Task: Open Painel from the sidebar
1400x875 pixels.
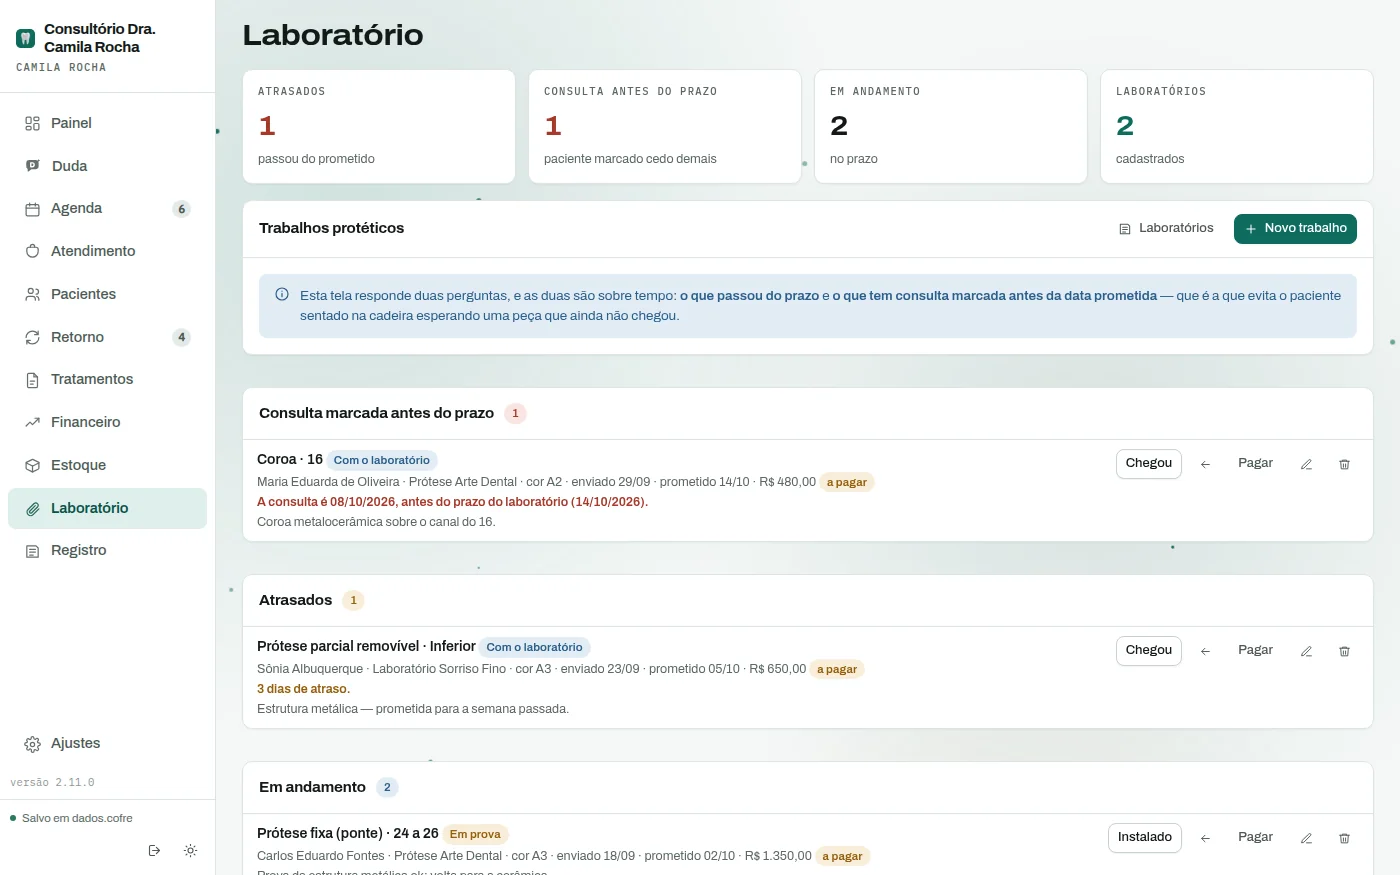Action: [x=107, y=123]
